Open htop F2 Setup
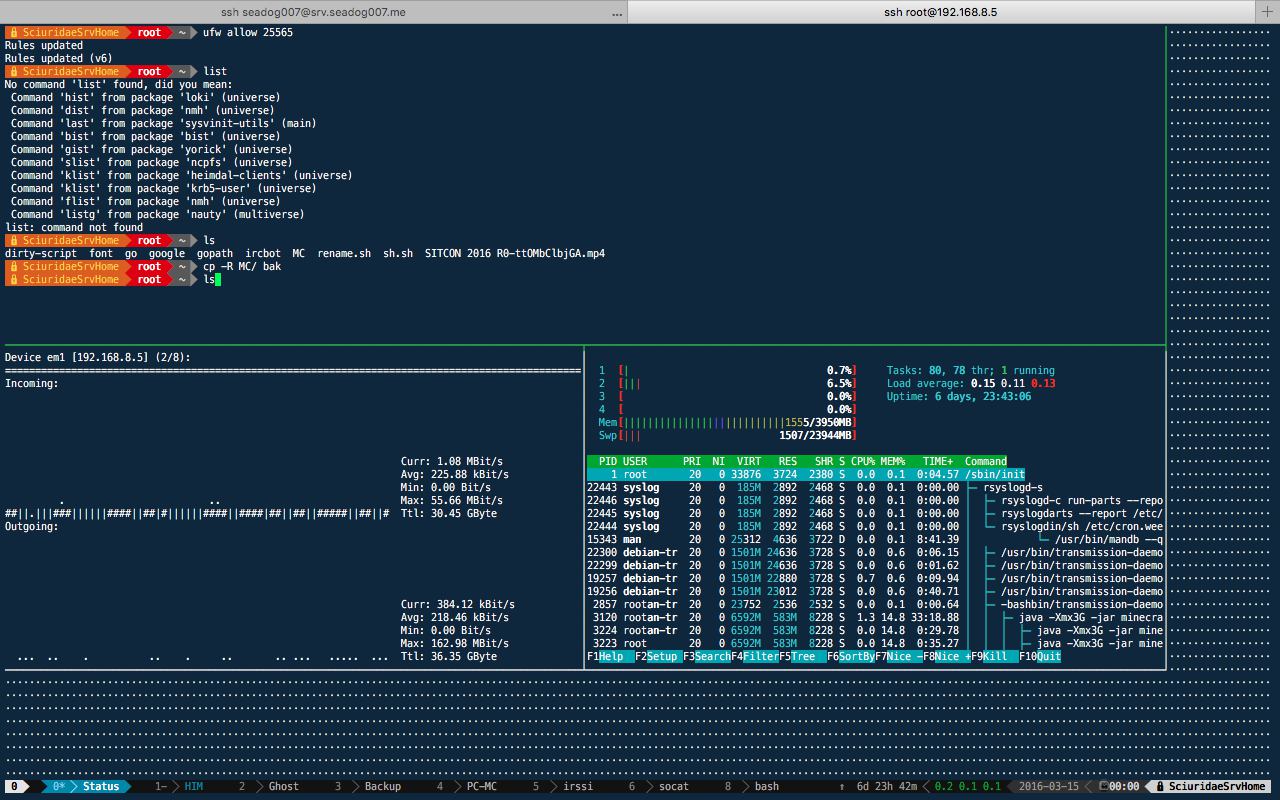 [x=658, y=657]
